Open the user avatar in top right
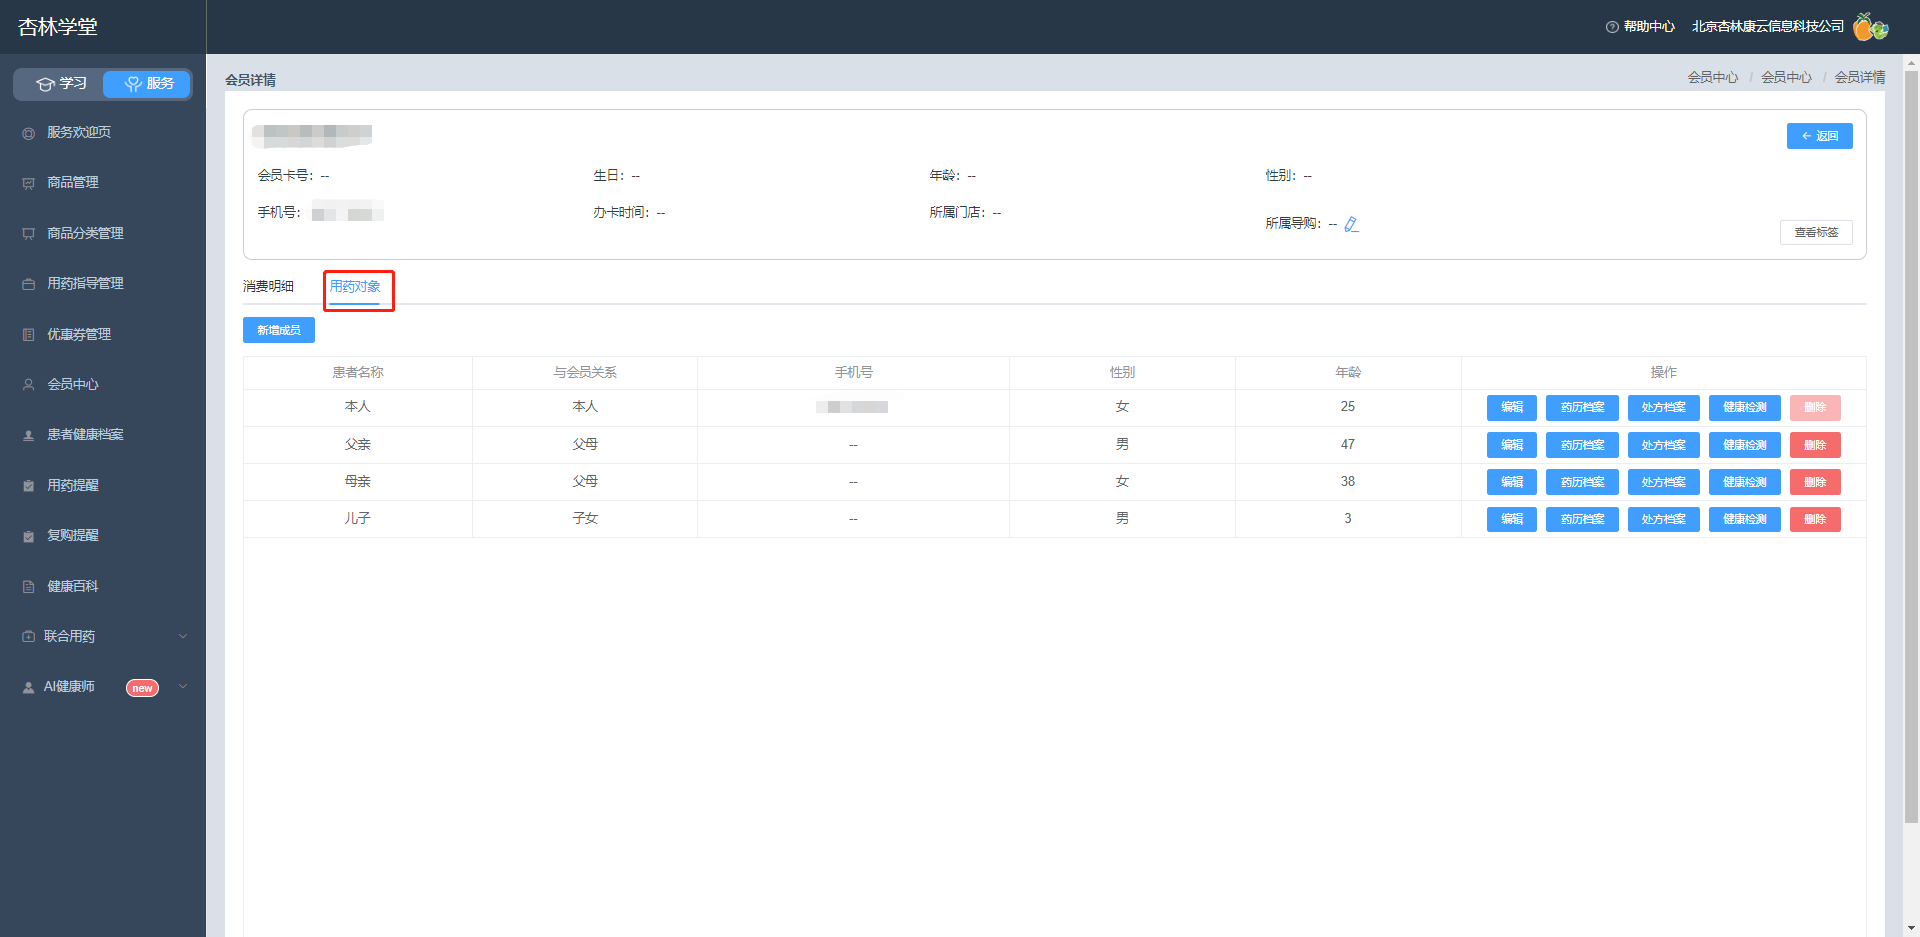Image resolution: width=1920 pixels, height=937 pixels. 1870,27
